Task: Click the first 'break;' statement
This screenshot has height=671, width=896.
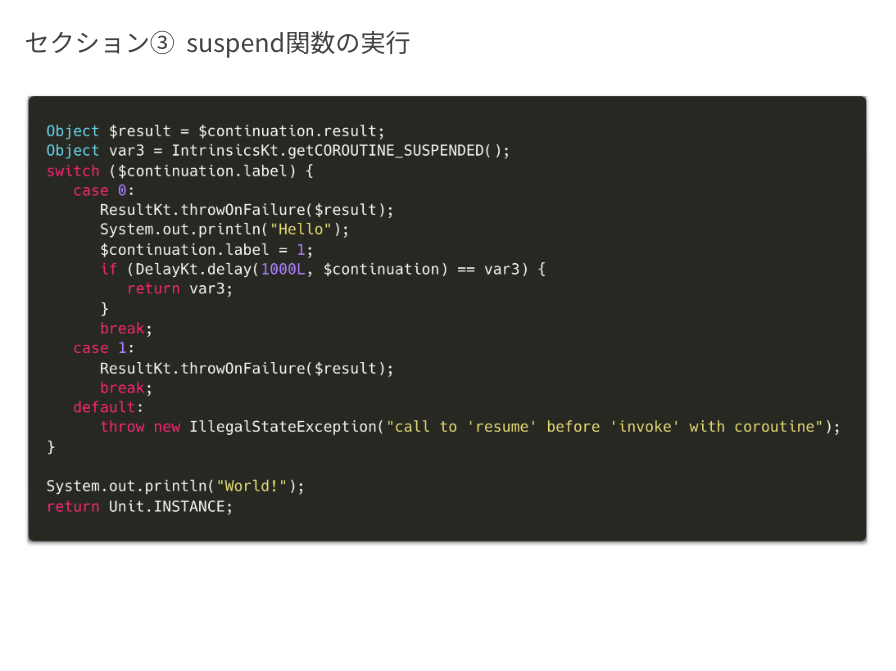Action: 126,329
